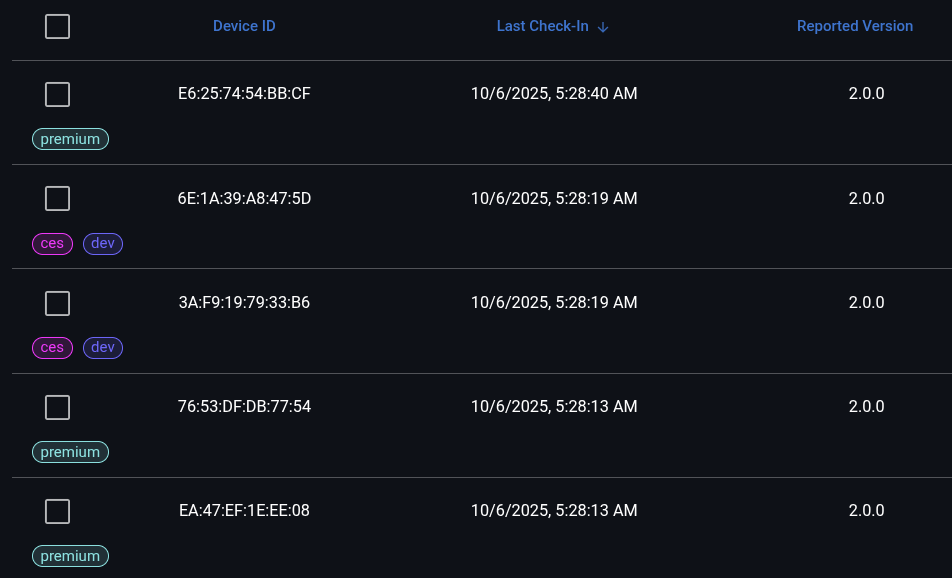Sort by the Reported Version column header
The width and height of the screenshot is (952, 578).
(854, 26)
